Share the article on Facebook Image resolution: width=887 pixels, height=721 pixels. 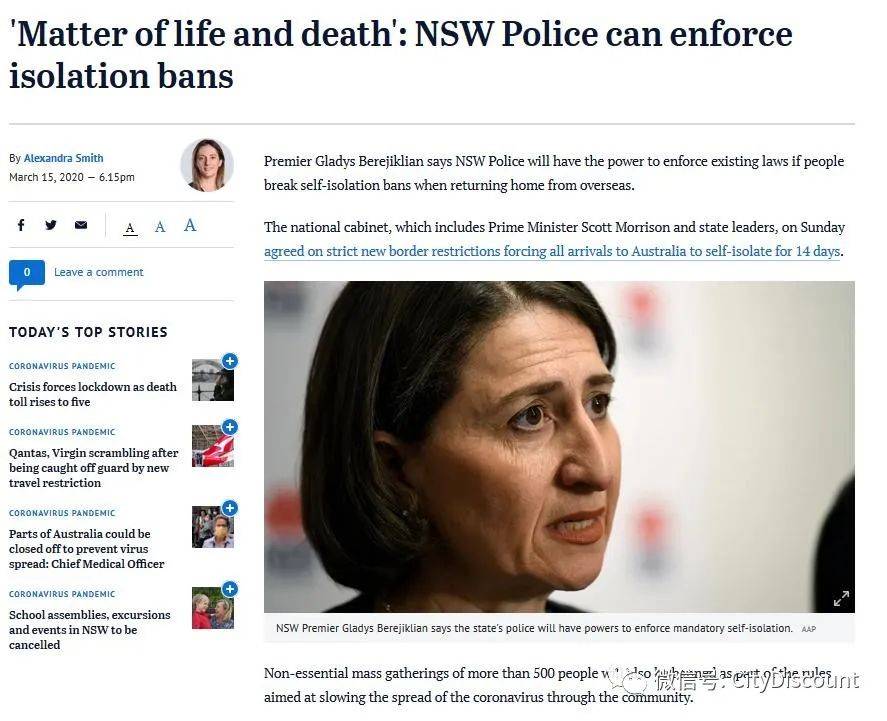pyautogui.click(x=21, y=225)
